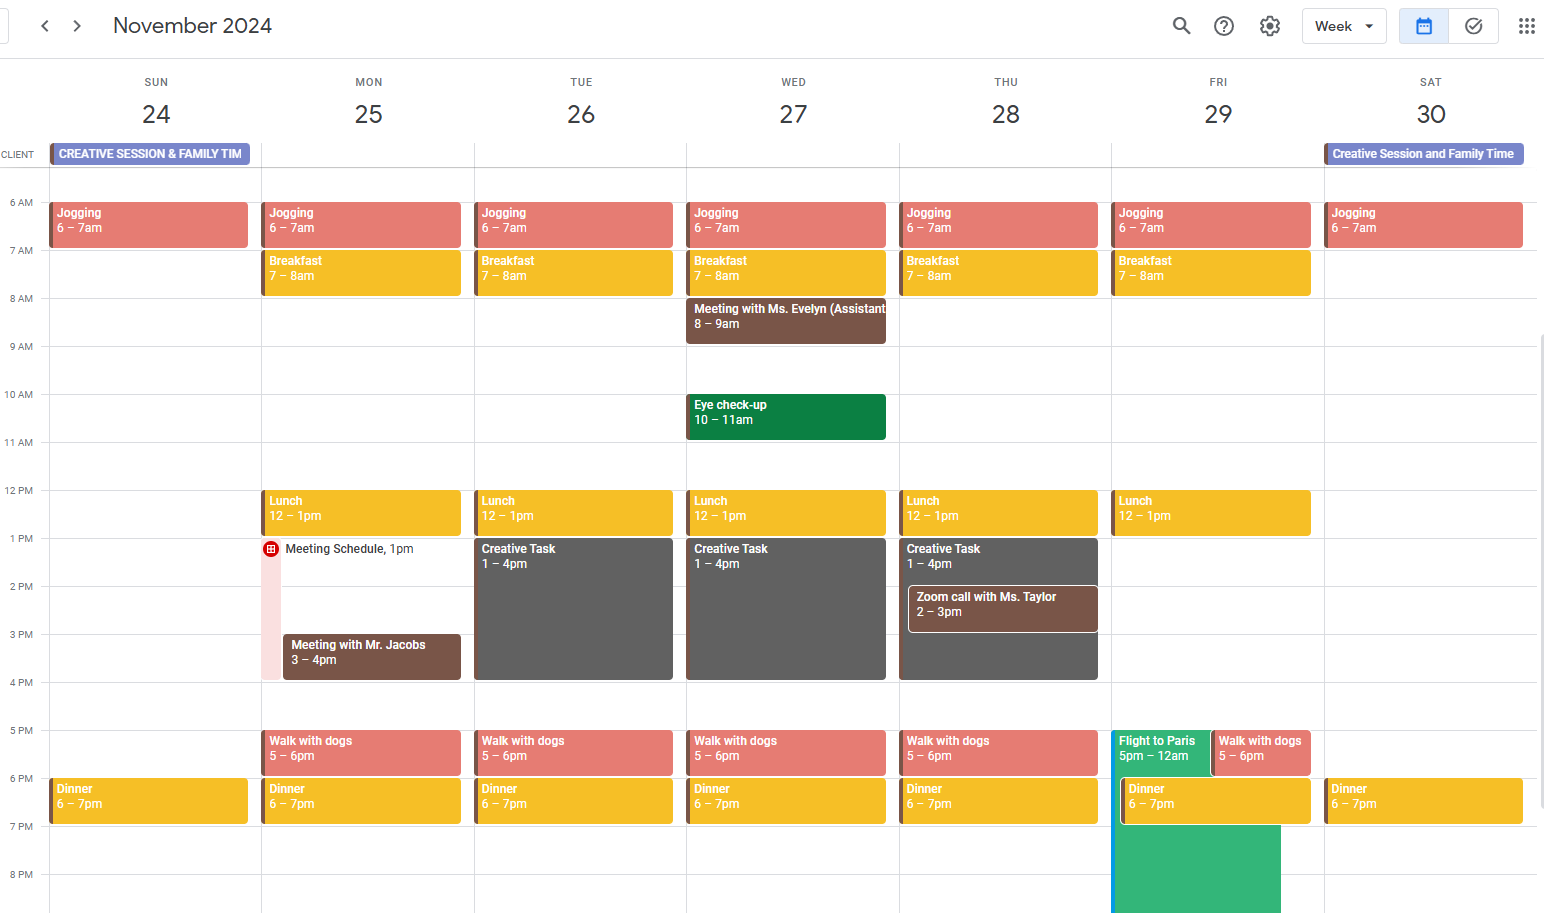The height and width of the screenshot is (913, 1544).
Task: Open Sunday's all-day Creative Session event
Action: click(x=150, y=154)
